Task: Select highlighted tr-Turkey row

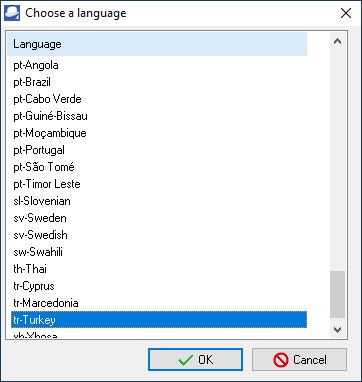Action: [159, 320]
